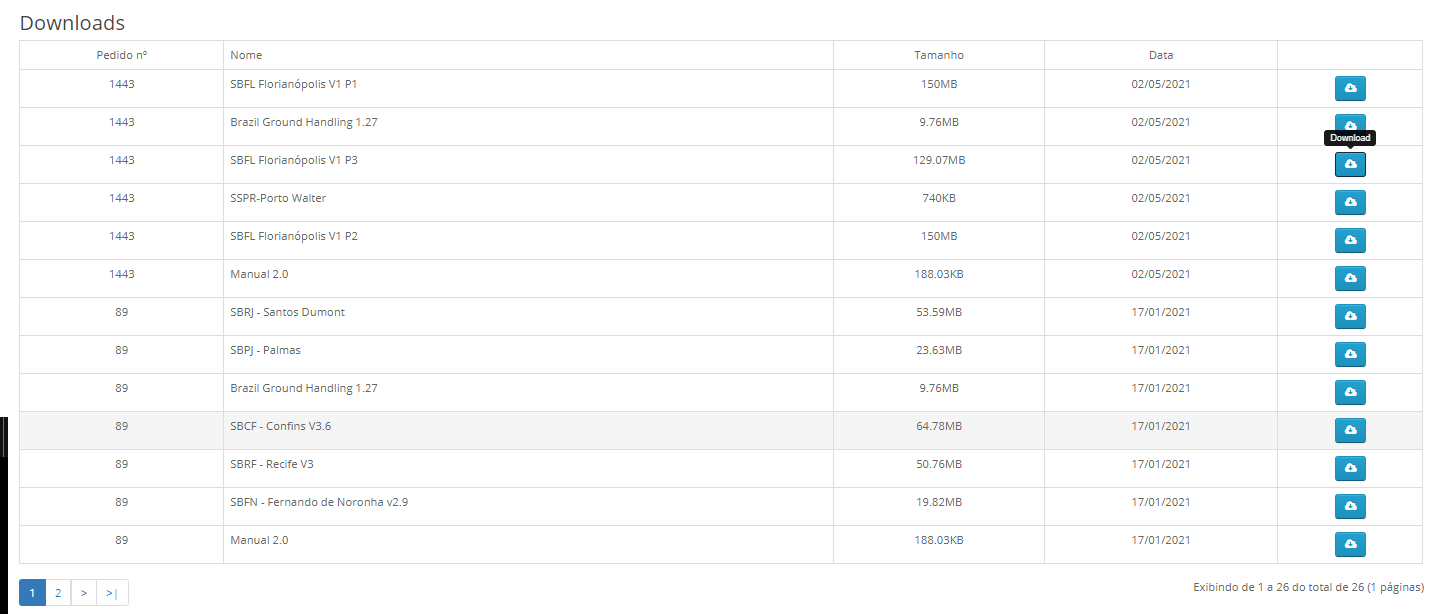
Task: Download SBFL Florianópolis V1 P3 file
Action: point(1350,164)
